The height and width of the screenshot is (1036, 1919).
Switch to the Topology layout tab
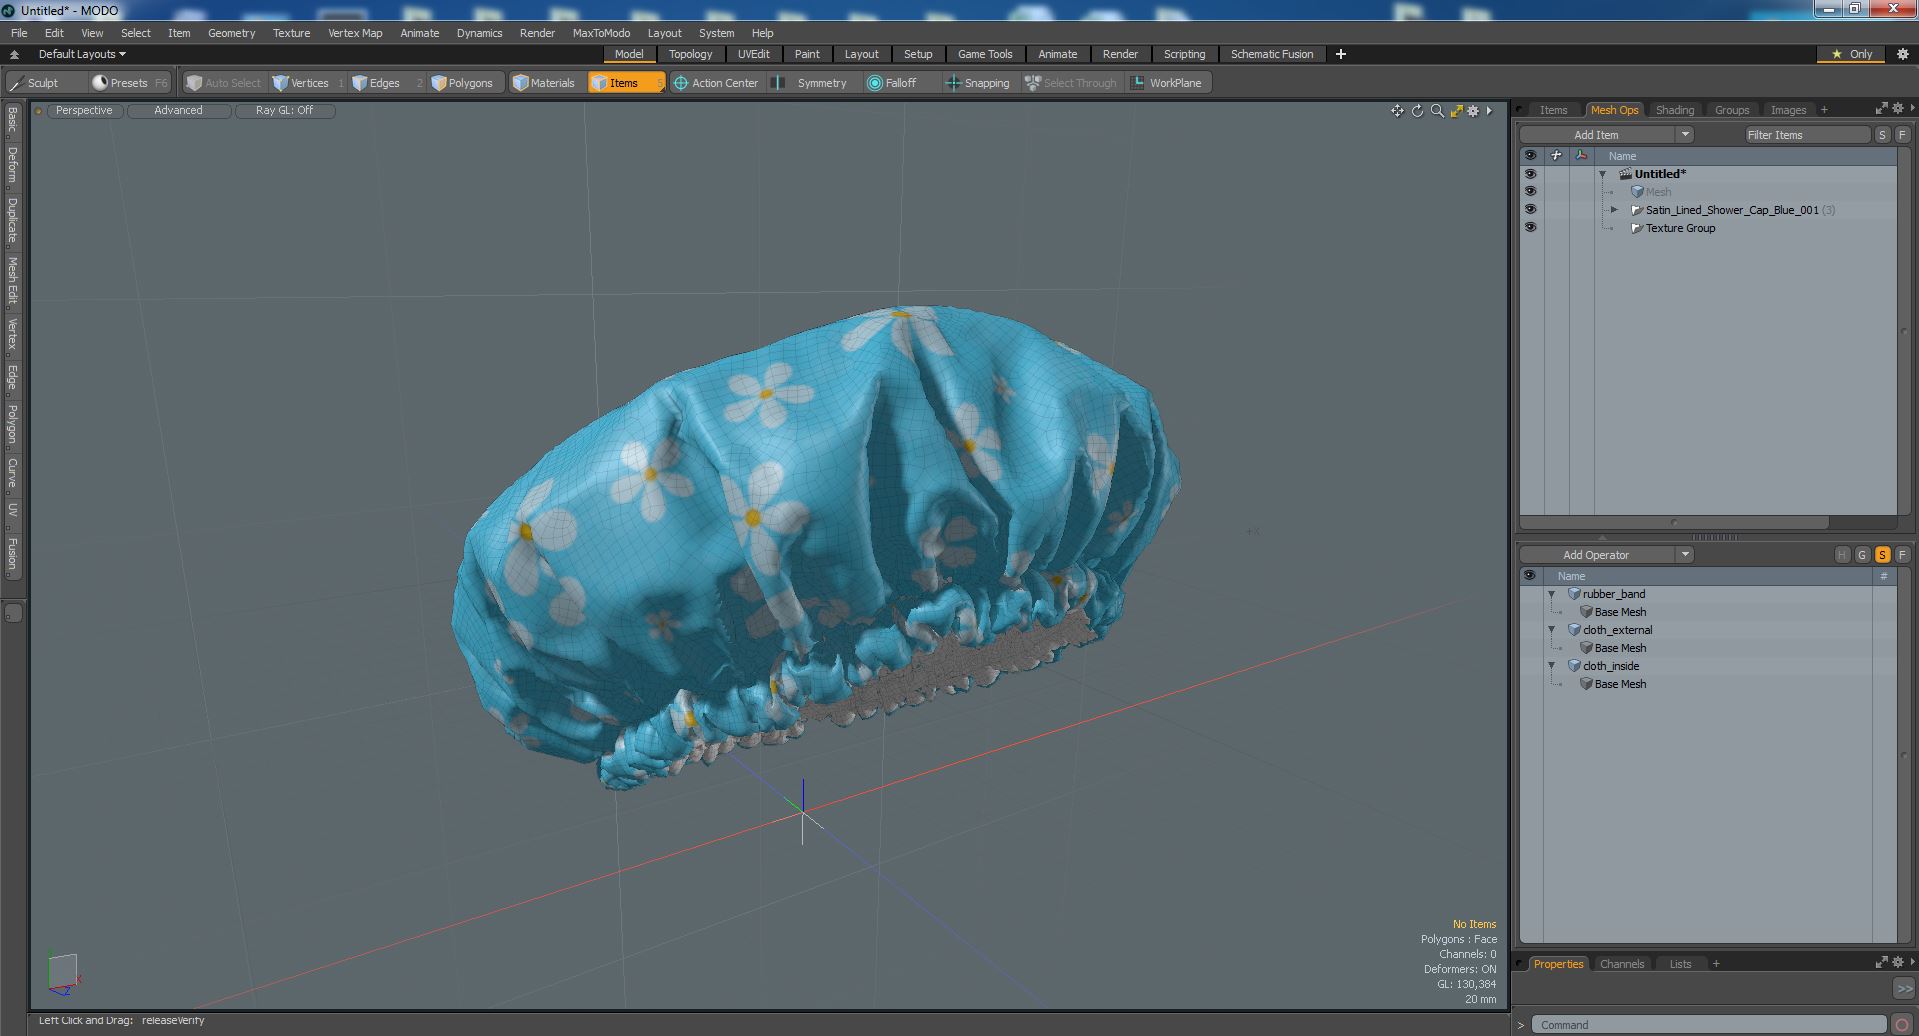pos(690,54)
